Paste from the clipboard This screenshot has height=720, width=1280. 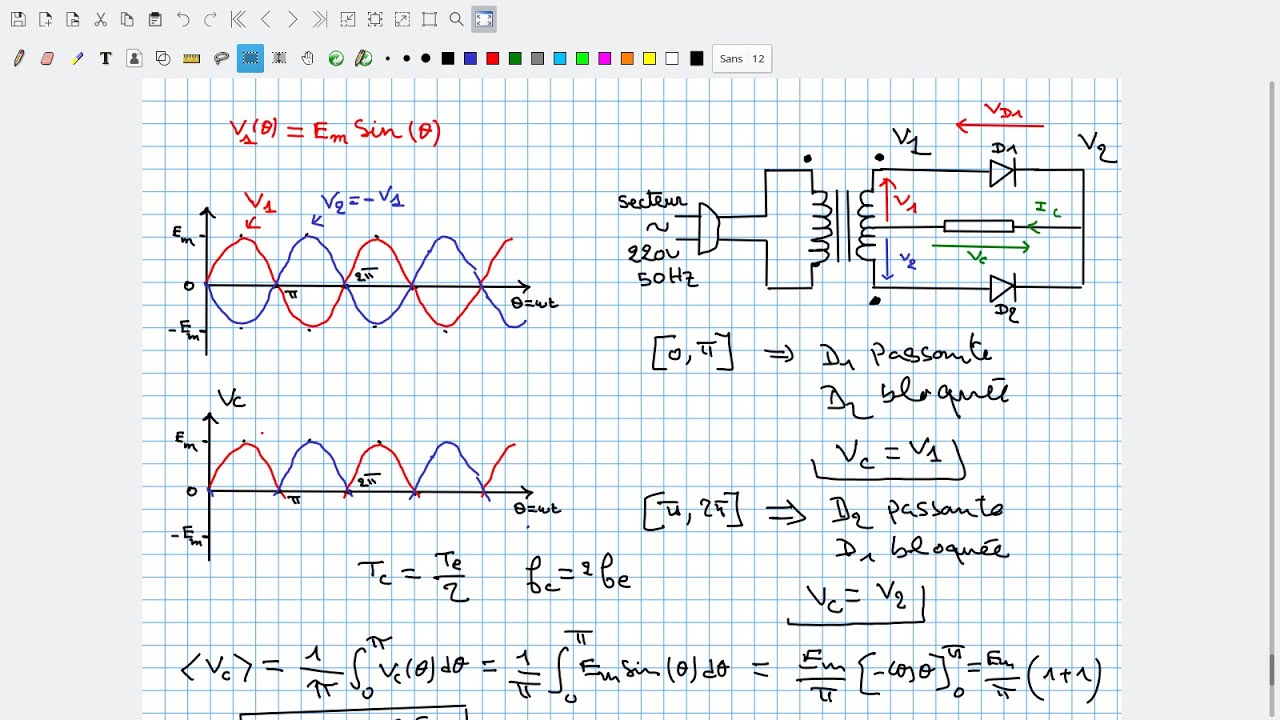click(155, 19)
